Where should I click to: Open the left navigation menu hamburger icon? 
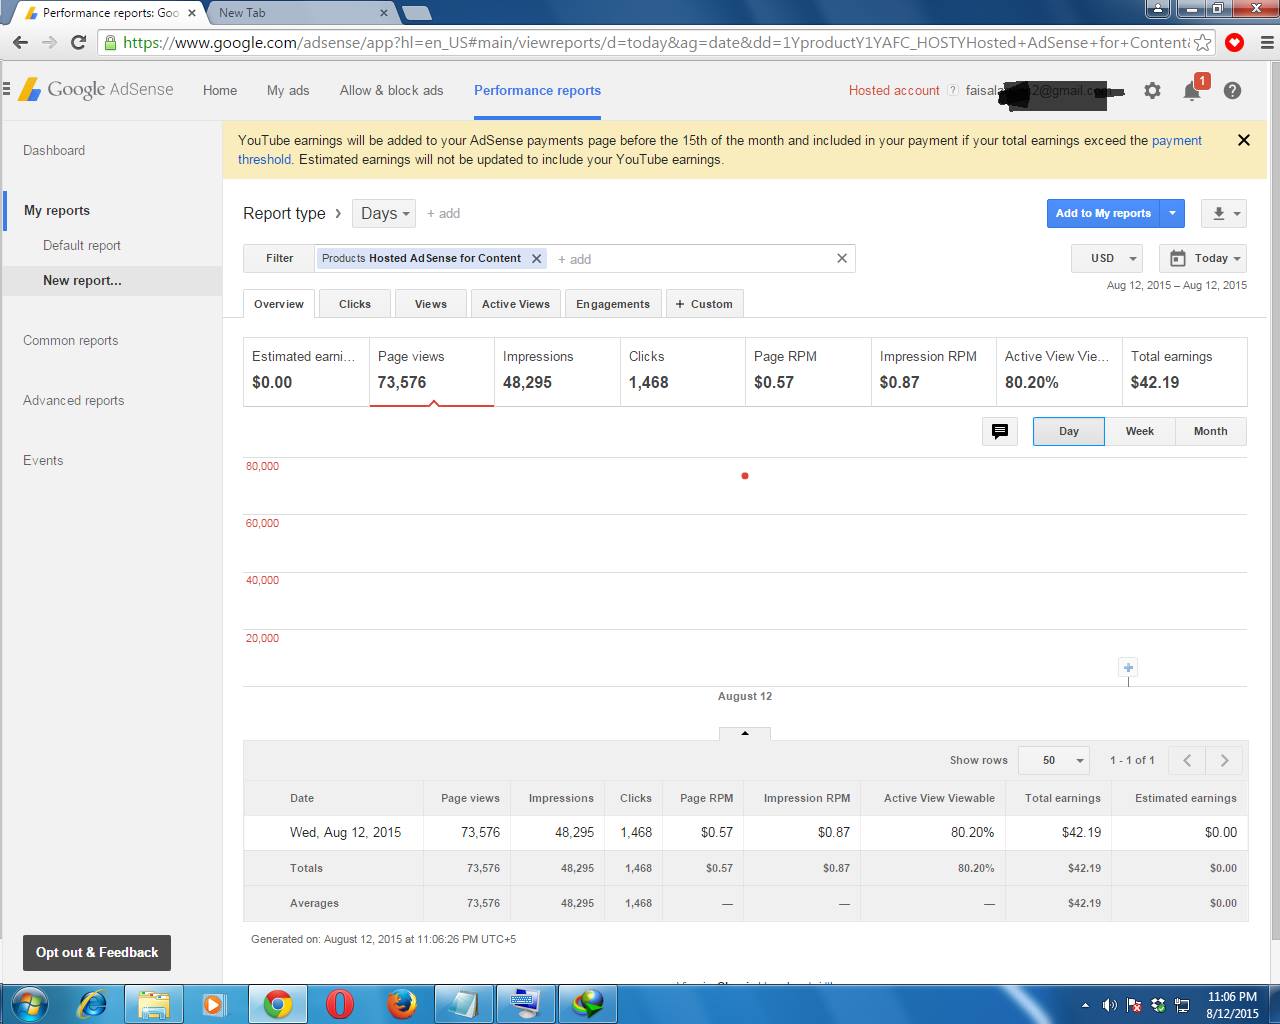[x=6, y=89]
